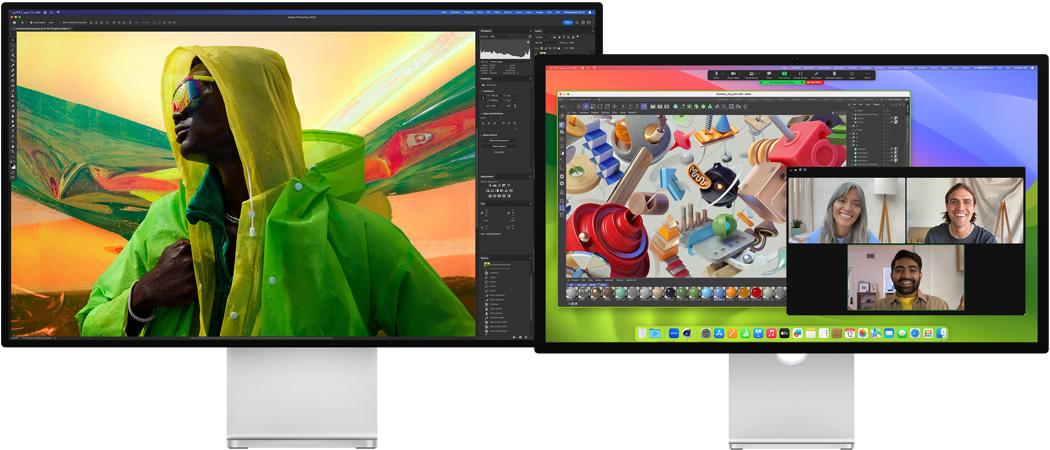Click the bottom participant's video tile
This screenshot has height=450, width=1050.
904,278
